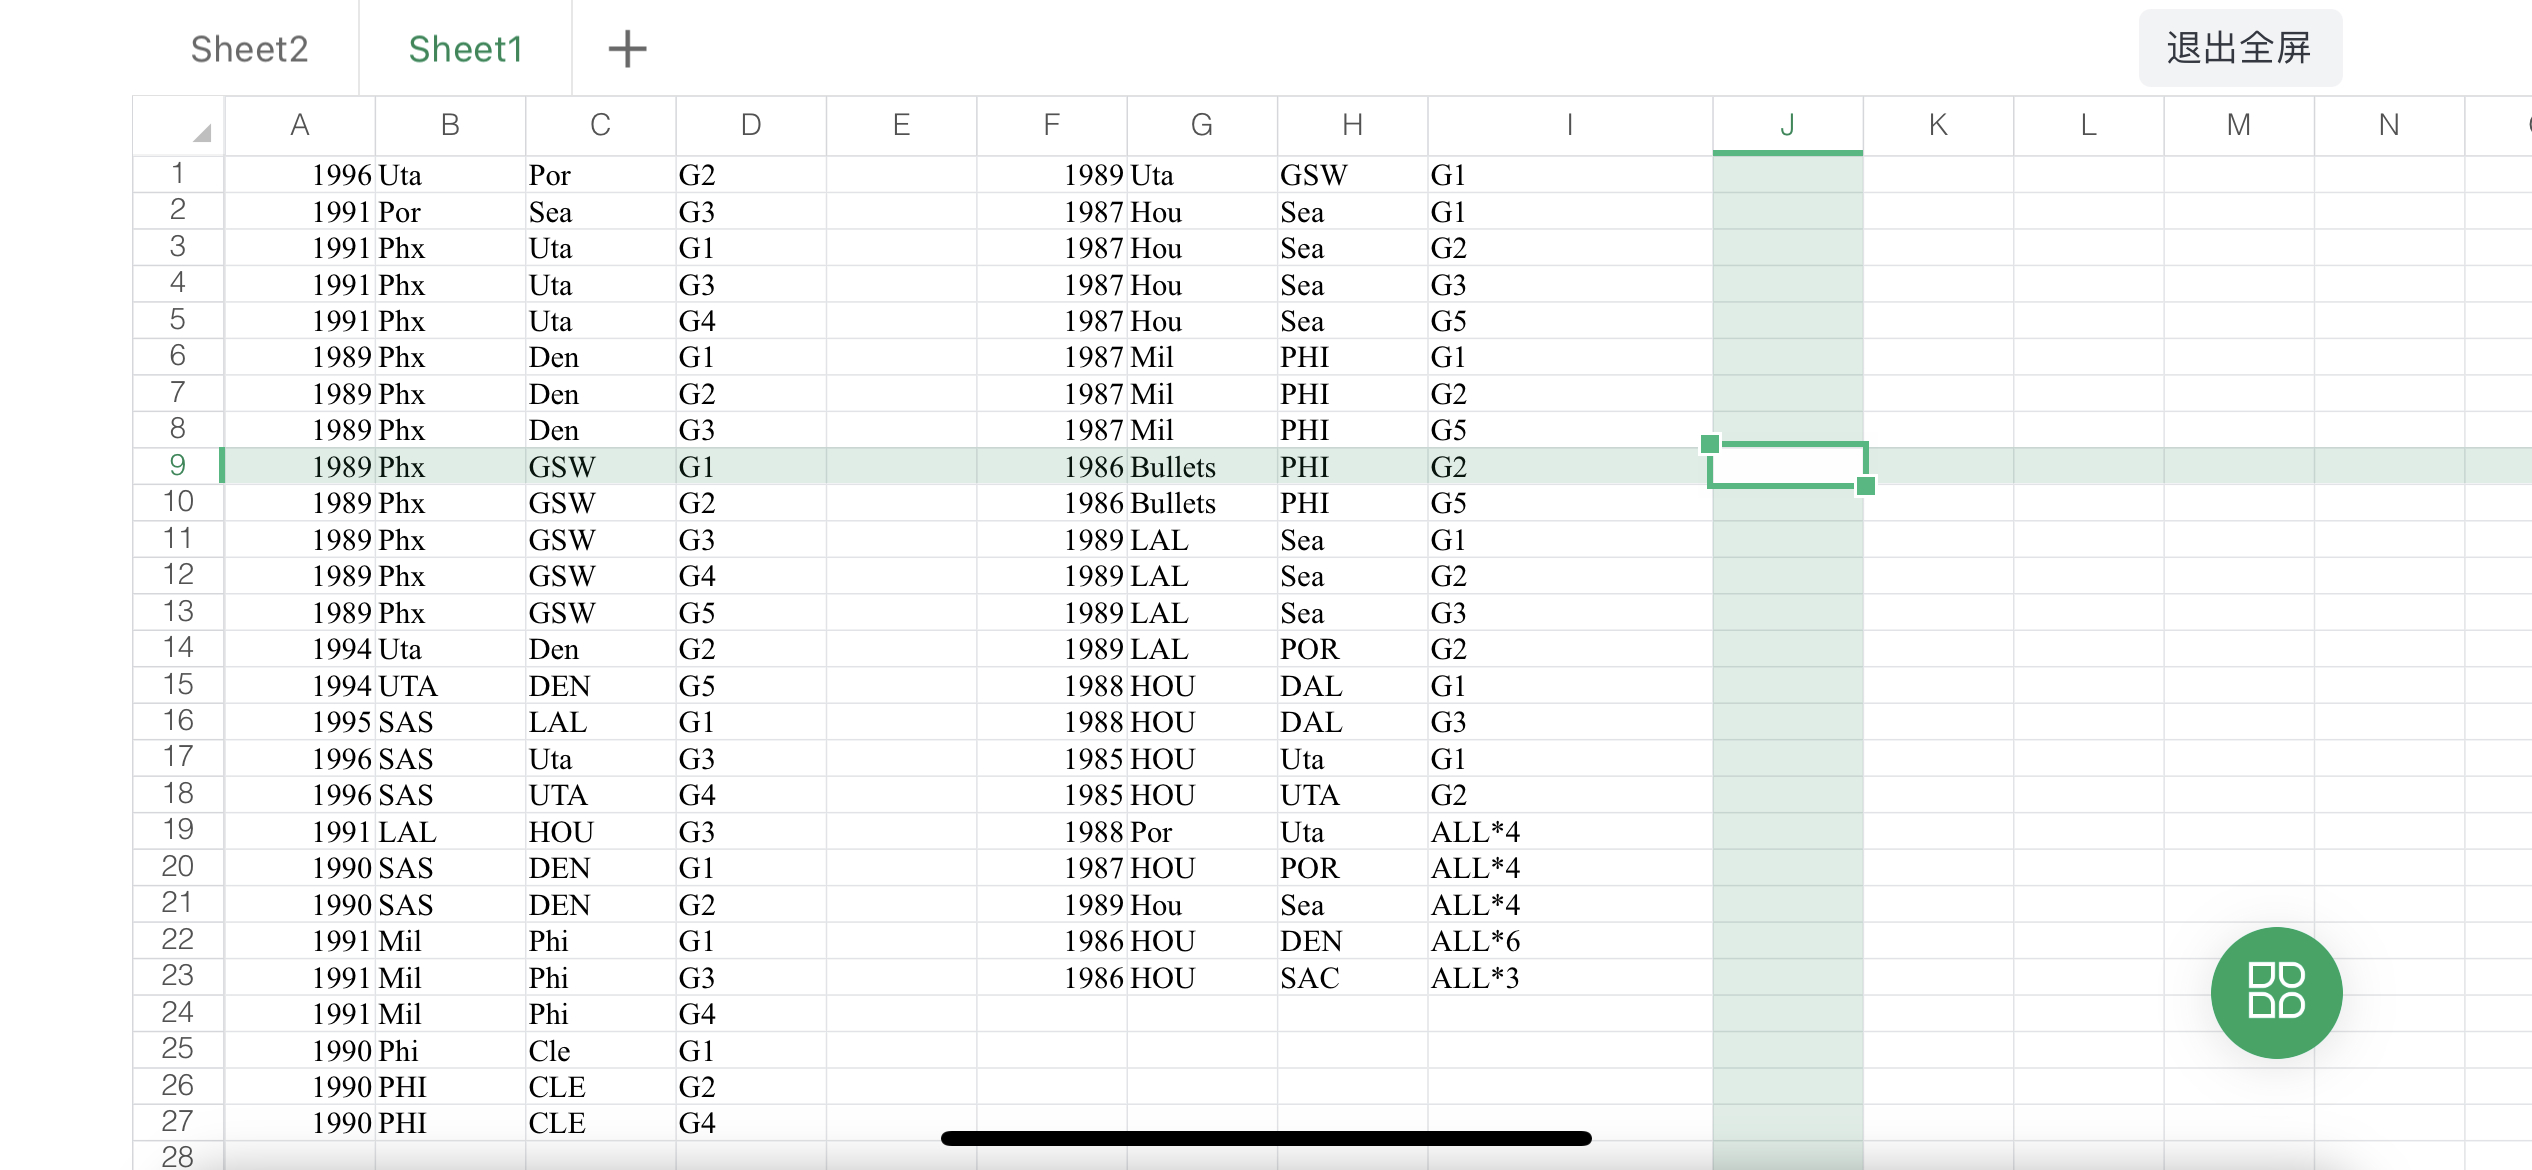Select row 27 header
The width and height of the screenshot is (2532, 1170).
178,1122
